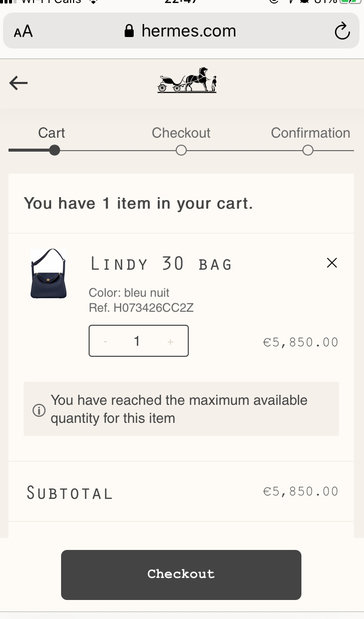Image resolution: width=364 pixels, height=619 pixels.
Task: Remove Lindy 30 bag with the X icon
Action: click(x=332, y=263)
